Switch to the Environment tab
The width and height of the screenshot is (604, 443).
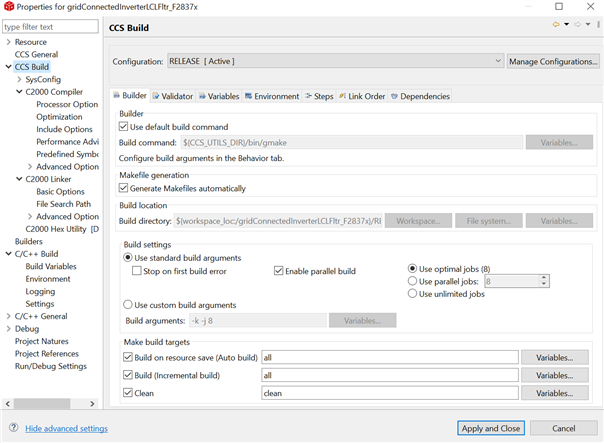pos(270,96)
